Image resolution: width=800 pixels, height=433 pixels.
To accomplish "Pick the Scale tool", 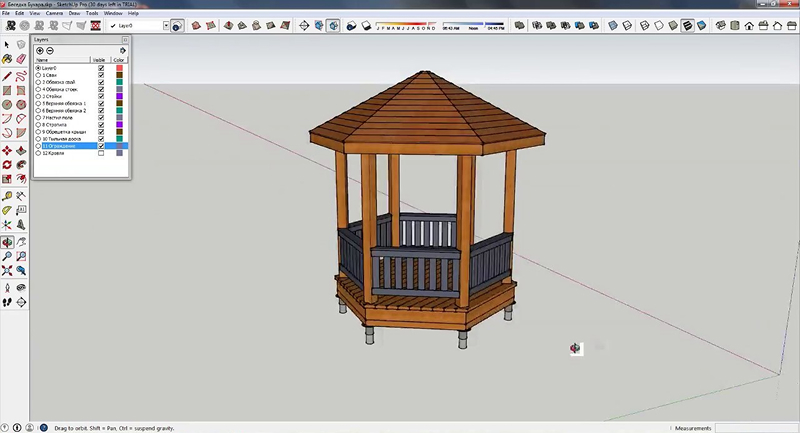I will (x=7, y=179).
